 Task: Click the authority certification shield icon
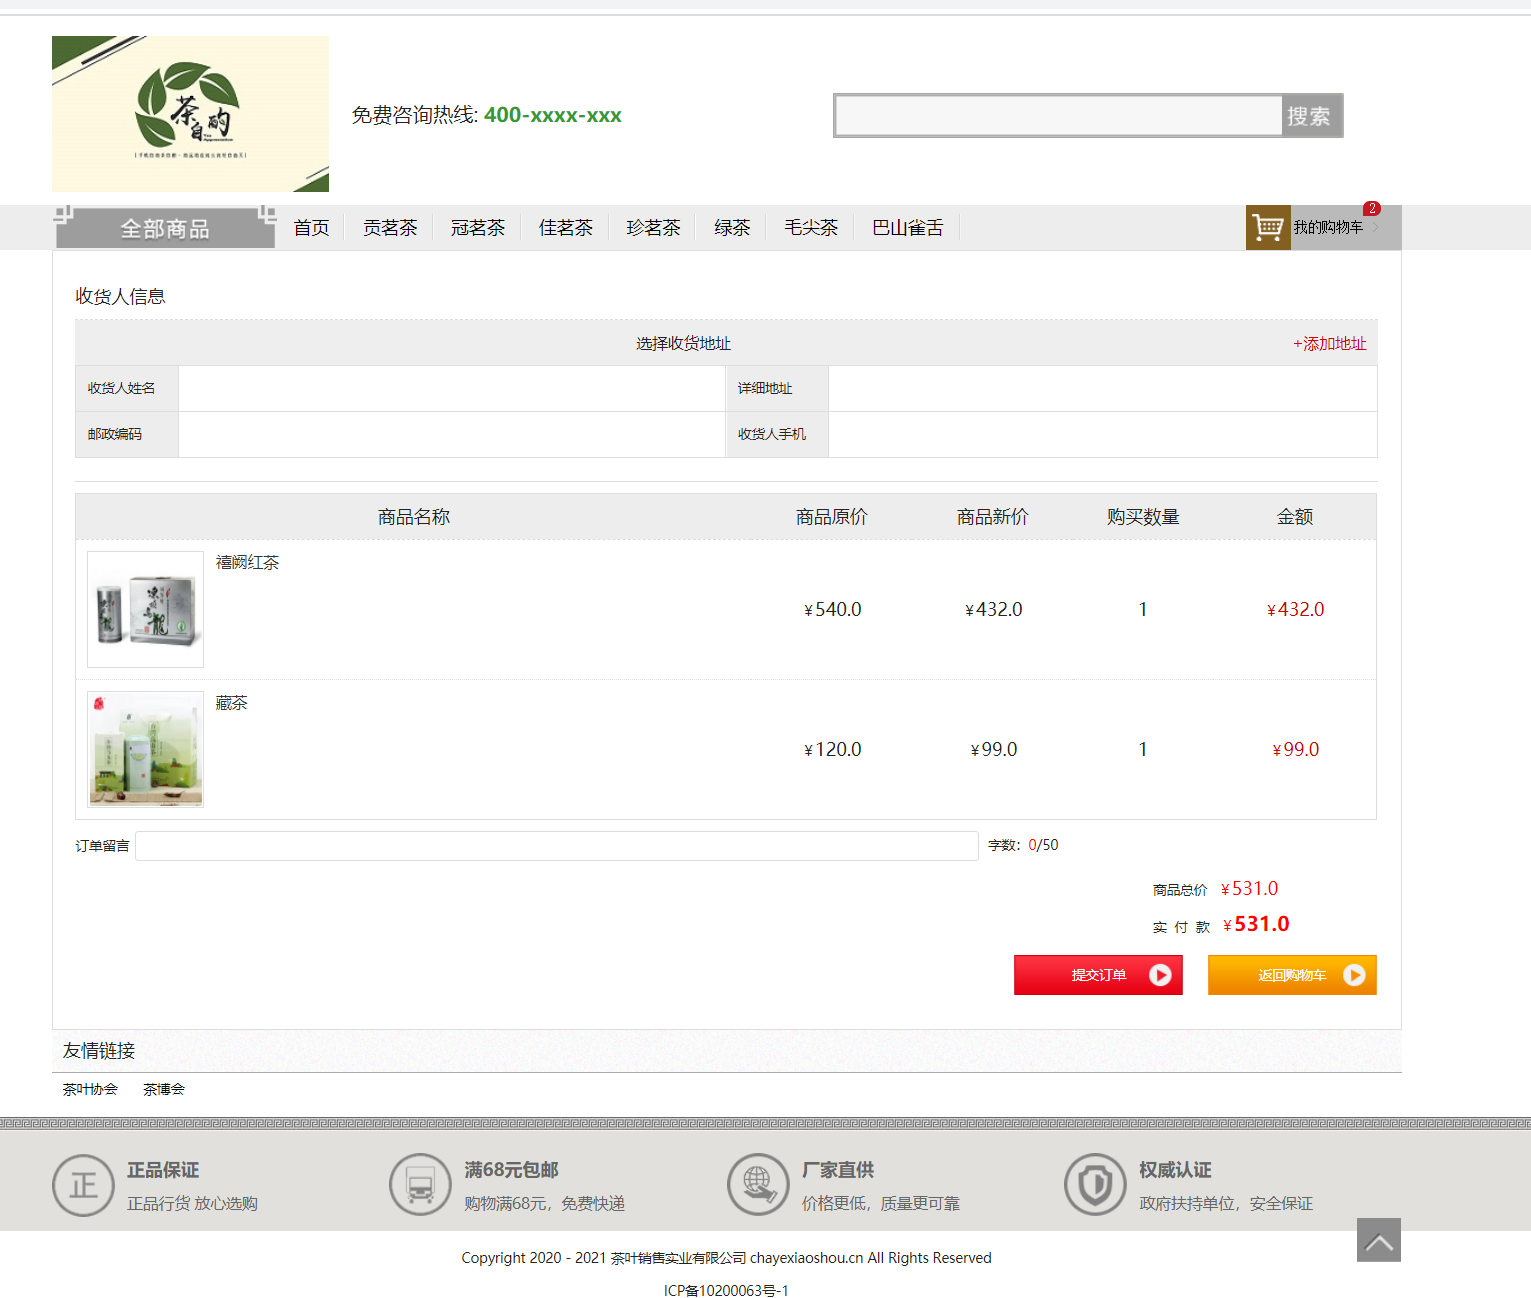[1095, 1185]
